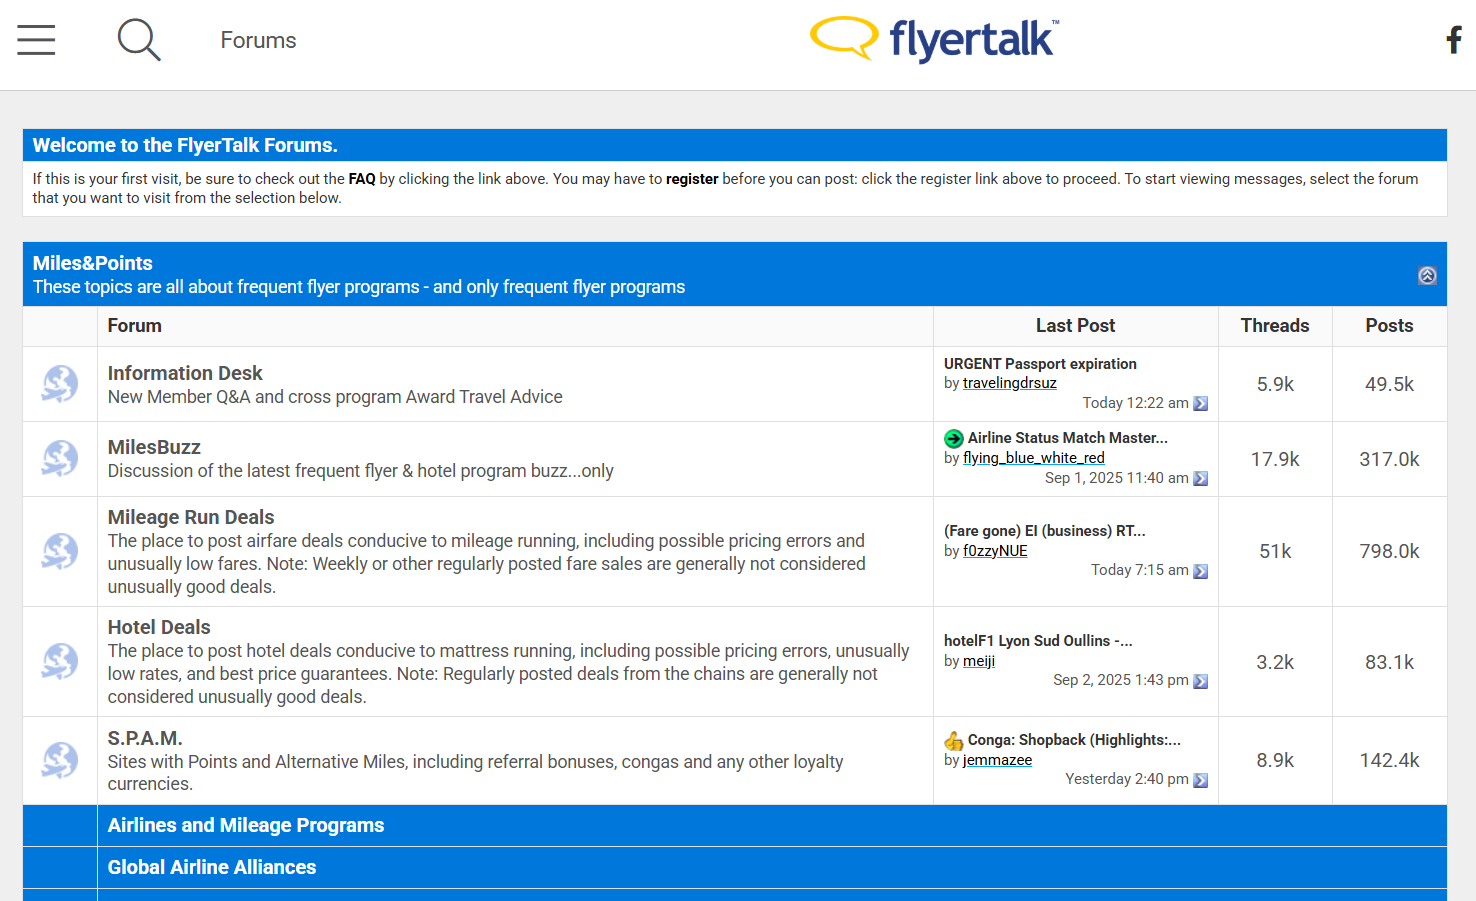Click Today 12:22 am timestamp
This screenshot has height=901, width=1476.
(x=1136, y=403)
